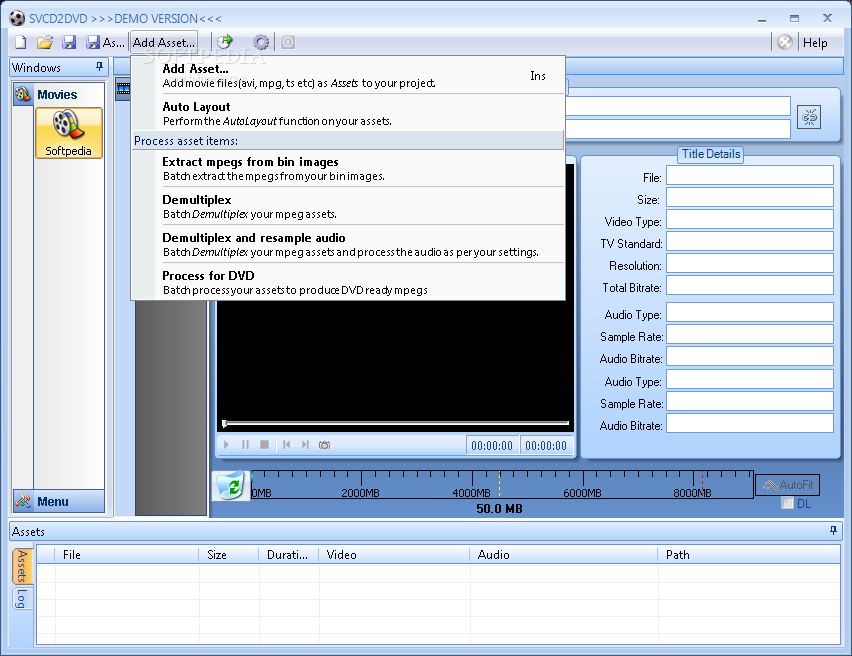
Task: Click the Save As toolbar button
Action: (x=105, y=42)
